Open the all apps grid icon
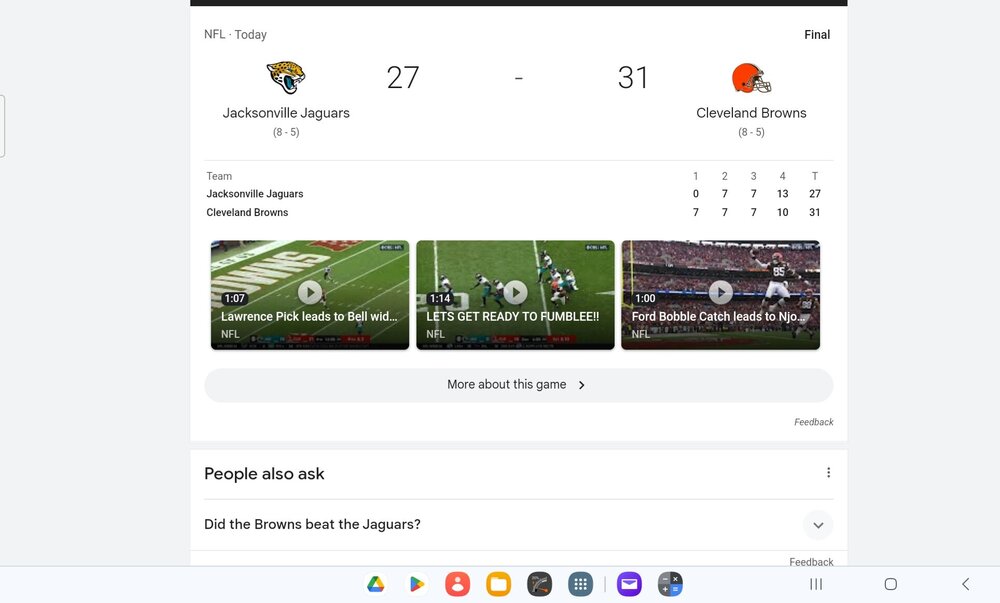This screenshot has height=603, width=1000. [580, 584]
